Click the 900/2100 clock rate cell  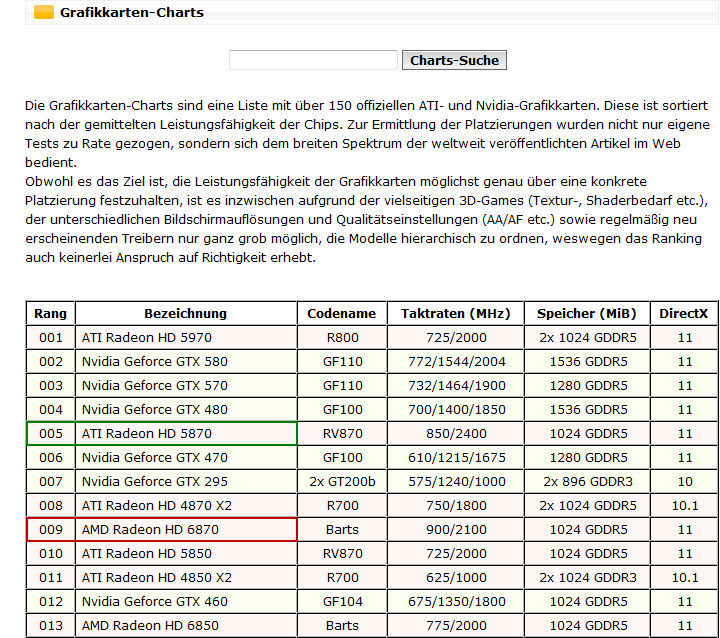pos(456,530)
